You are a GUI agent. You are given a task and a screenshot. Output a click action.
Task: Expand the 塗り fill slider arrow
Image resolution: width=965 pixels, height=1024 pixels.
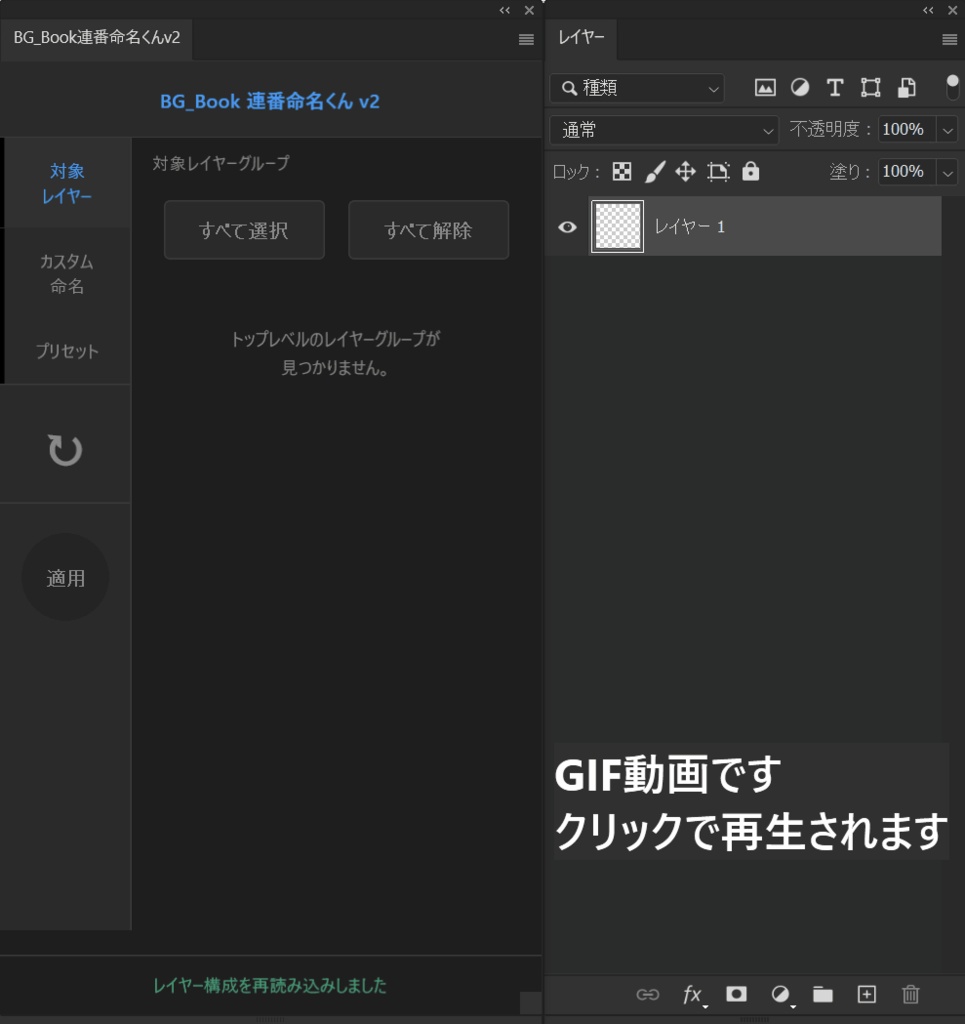tap(947, 172)
